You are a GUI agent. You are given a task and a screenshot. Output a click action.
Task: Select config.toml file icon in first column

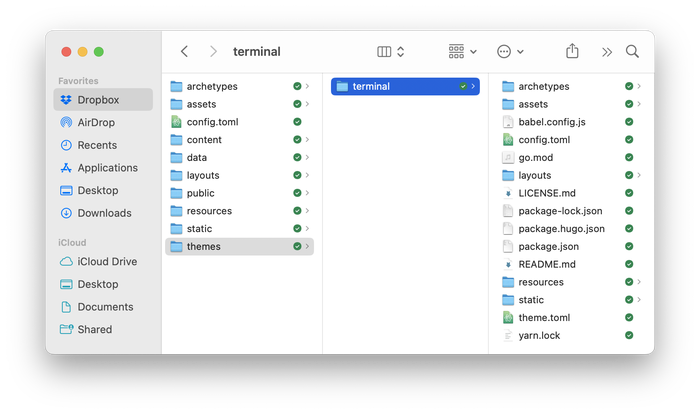[176, 122]
